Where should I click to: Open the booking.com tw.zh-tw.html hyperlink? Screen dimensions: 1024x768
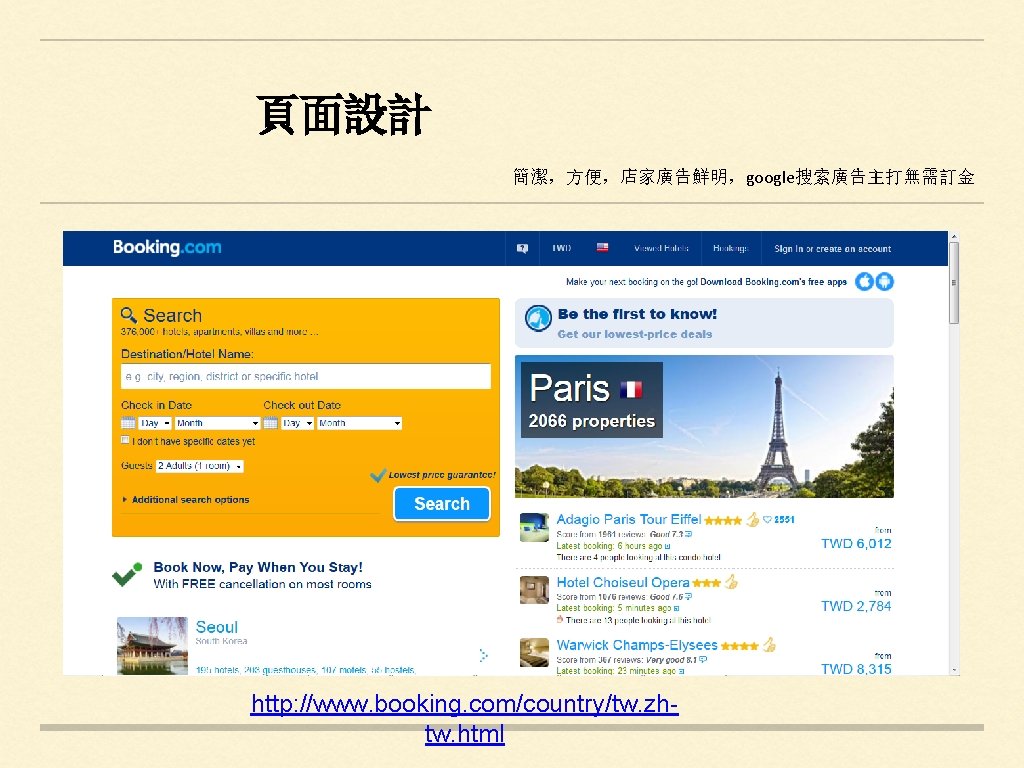[x=464, y=718]
